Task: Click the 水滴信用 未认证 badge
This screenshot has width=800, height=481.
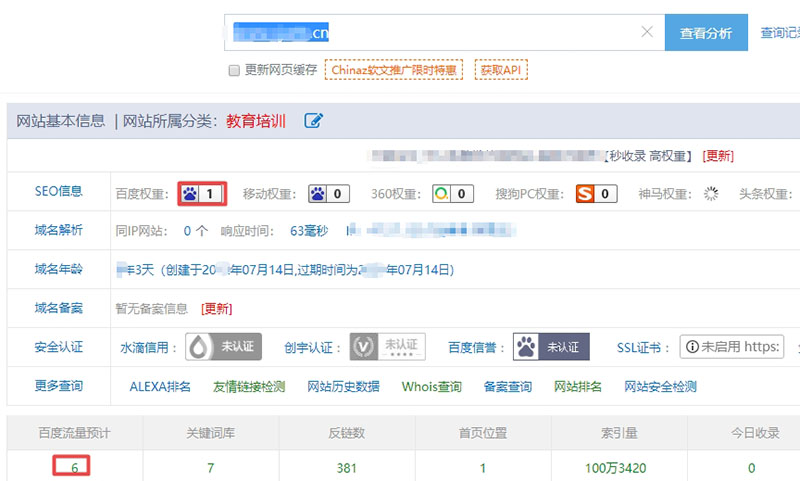Action: coord(223,347)
